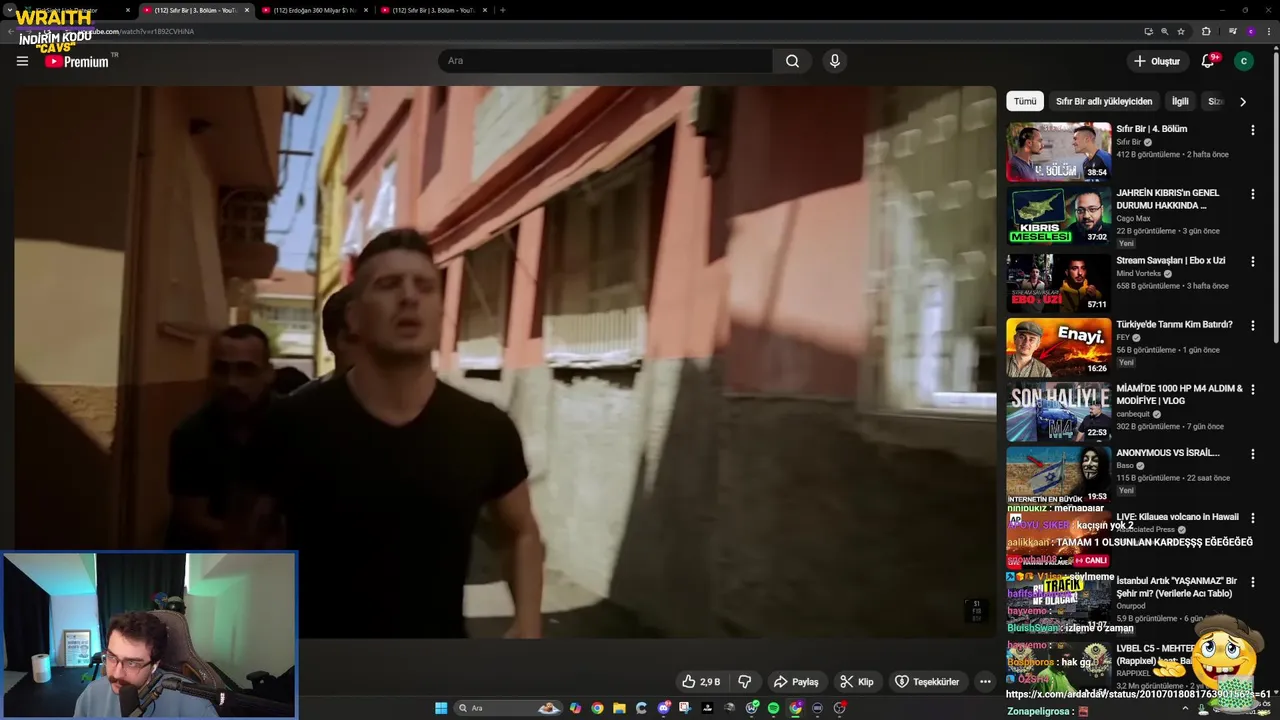Open more options for ANONYMOUS VS İSRAİL video

pos(1253,454)
